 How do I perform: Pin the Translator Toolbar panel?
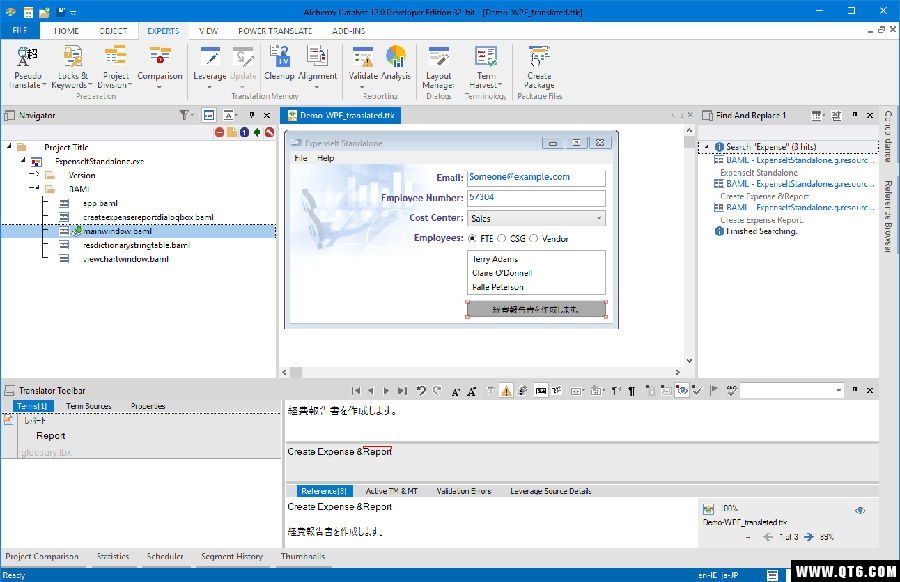(x=855, y=390)
